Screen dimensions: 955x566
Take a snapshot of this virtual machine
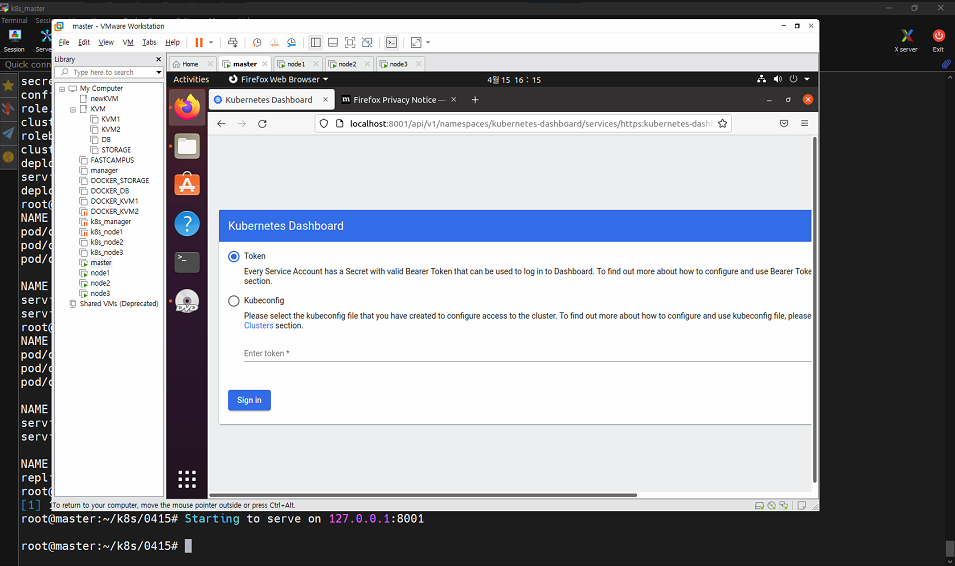257,43
